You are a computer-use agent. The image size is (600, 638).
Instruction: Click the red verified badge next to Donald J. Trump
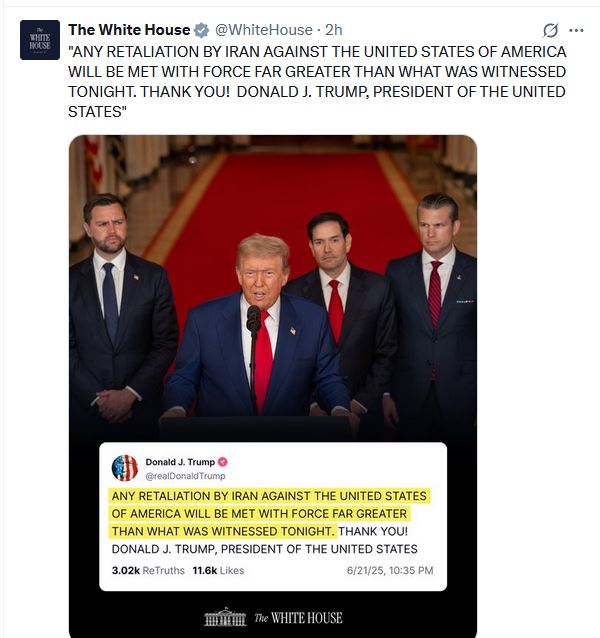[223, 462]
